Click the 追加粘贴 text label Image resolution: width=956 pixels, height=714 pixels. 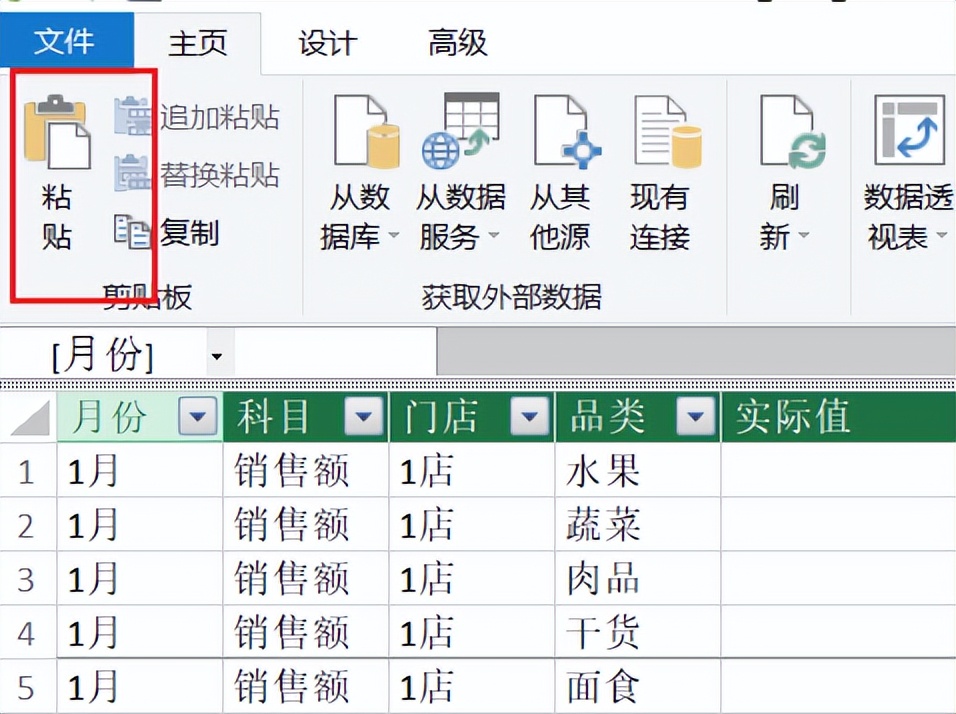pos(219,116)
